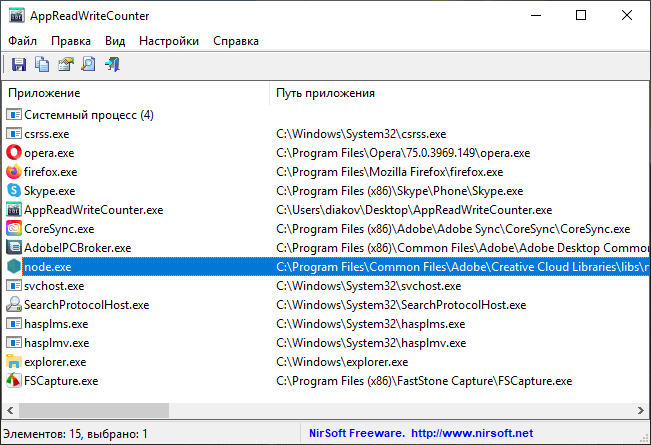Click the icon beside hasplmv.exe
The height and width of the screenshot is (445, 651).
tap(14, 343)
